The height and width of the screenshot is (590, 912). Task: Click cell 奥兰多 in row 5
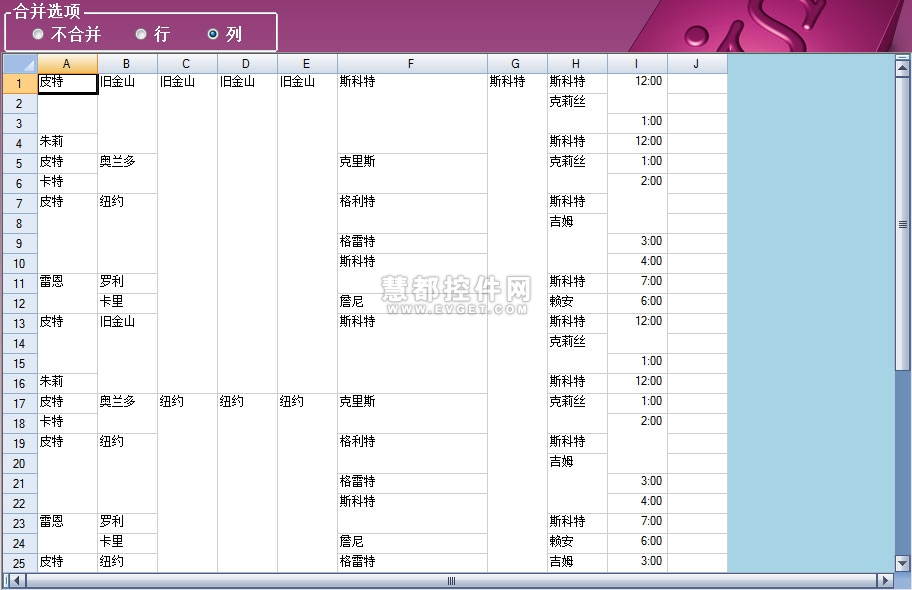(127, 173)
